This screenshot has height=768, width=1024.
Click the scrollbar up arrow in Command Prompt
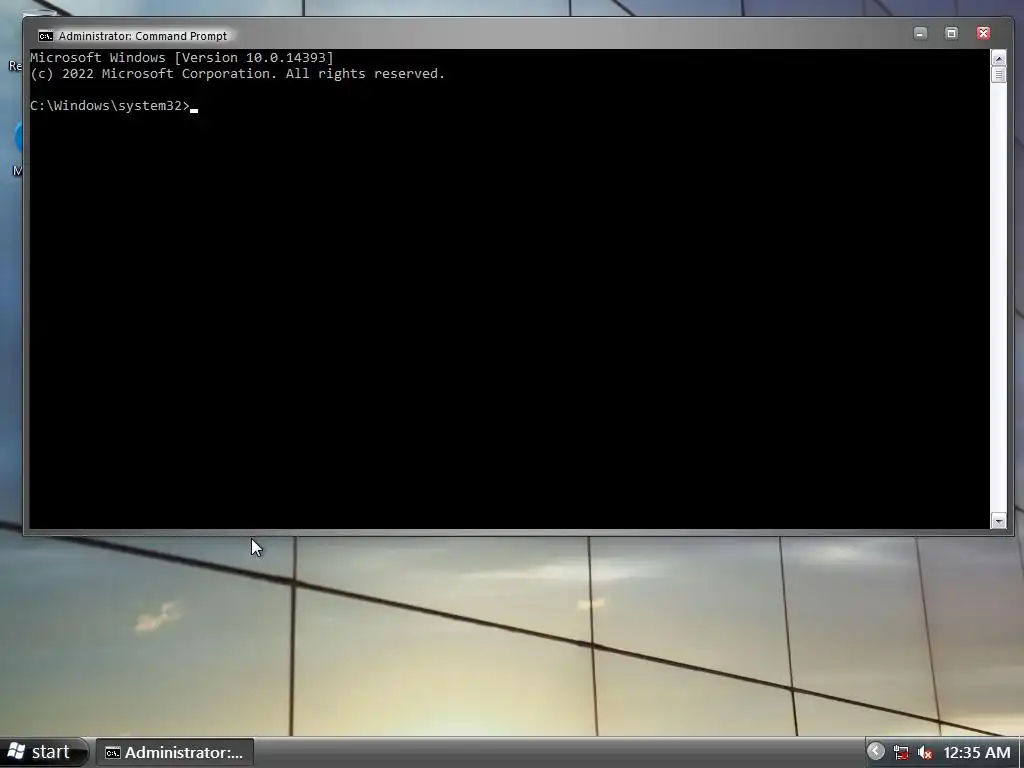click(998, 58)
